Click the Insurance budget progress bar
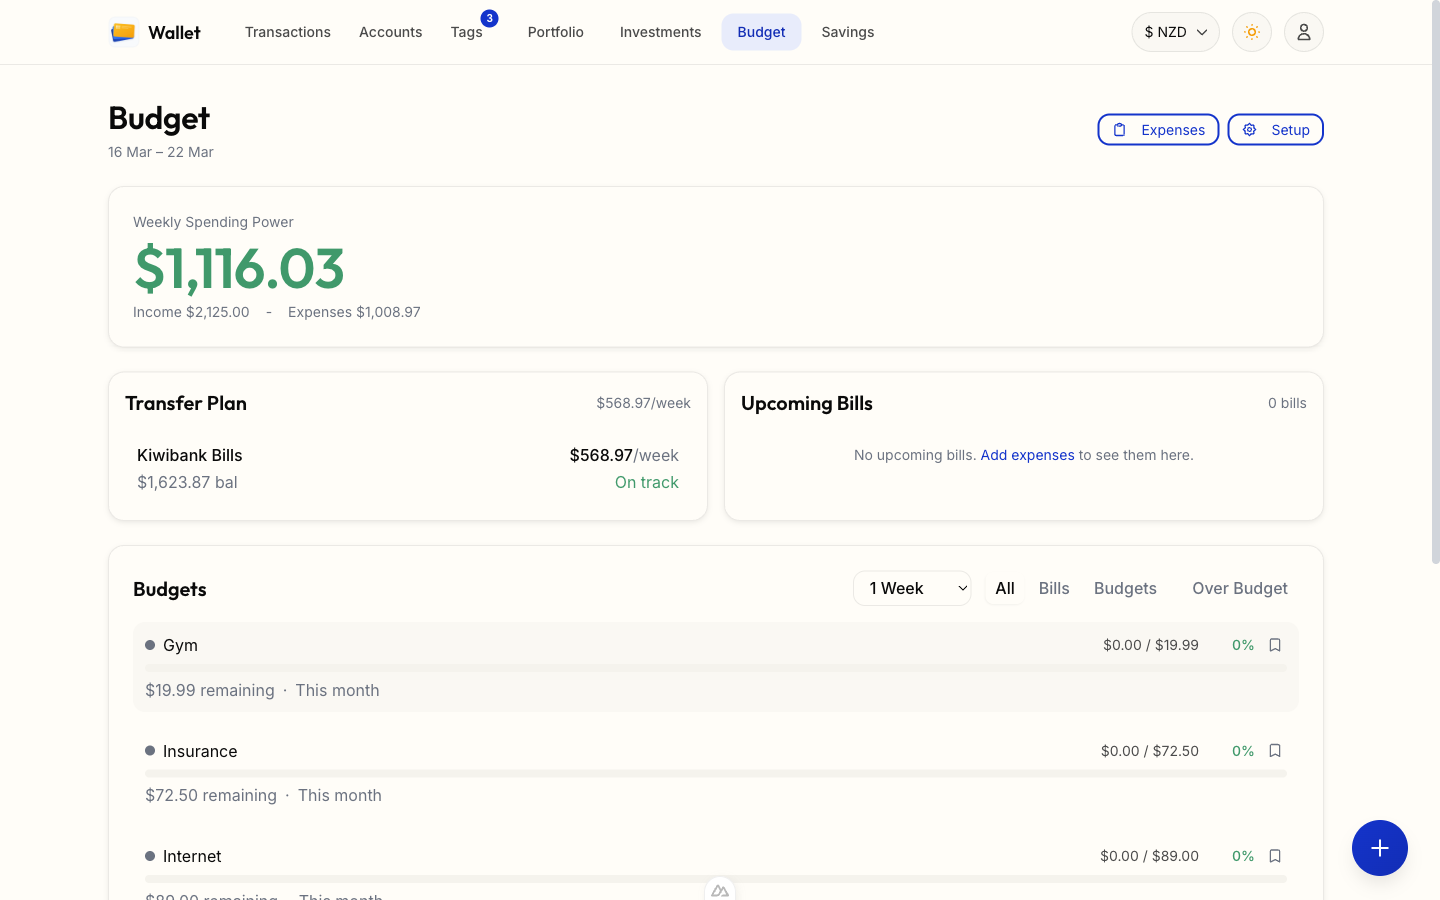The width and height of the screenshot is (1440, 900). click(715, 773)
